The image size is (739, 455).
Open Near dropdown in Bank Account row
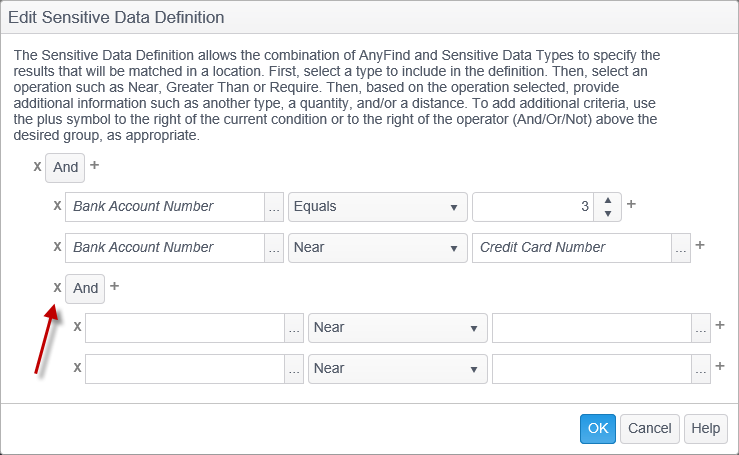(x=377, y=247)
